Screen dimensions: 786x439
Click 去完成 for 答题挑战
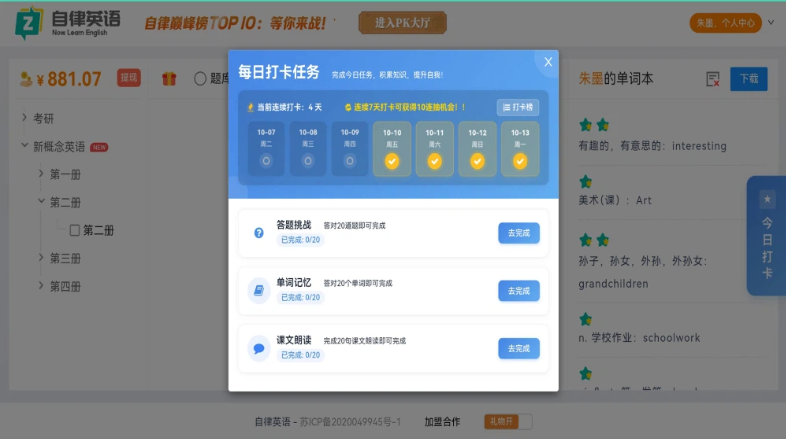(x=518, y=233)
